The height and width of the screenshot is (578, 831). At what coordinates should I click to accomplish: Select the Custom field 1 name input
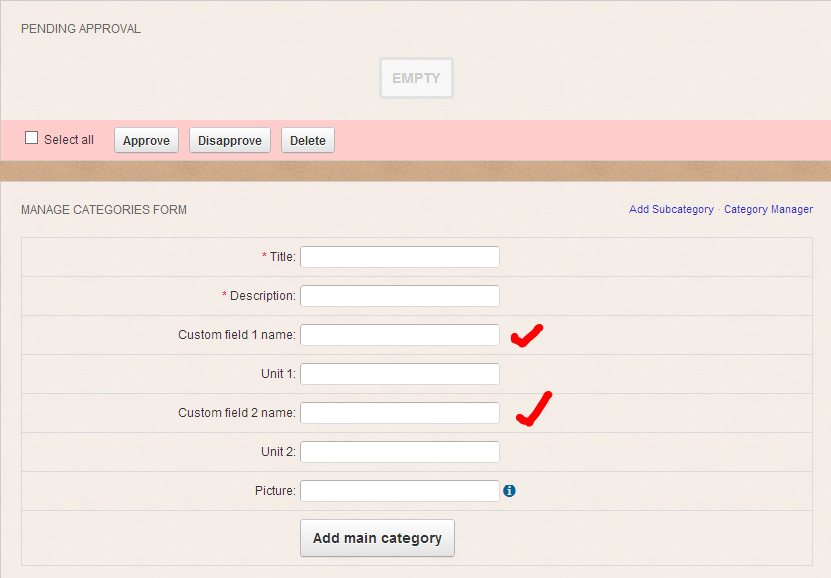(399, 335)
